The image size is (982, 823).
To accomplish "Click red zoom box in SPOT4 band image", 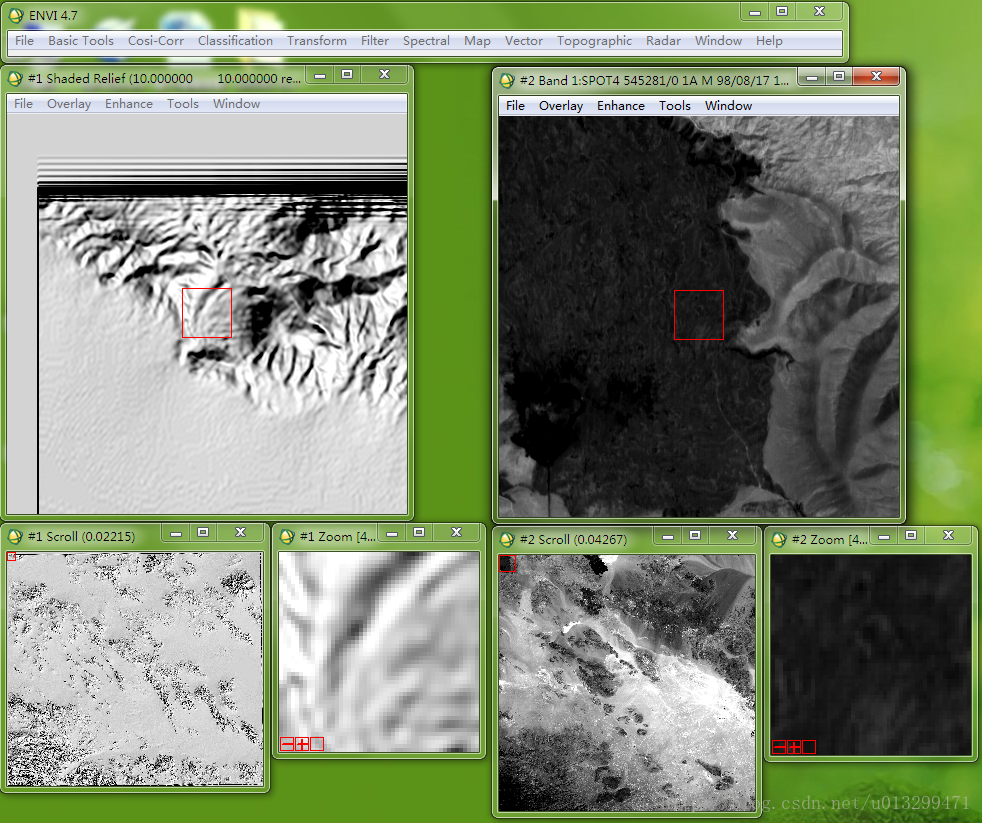I will [x=698, y=315].
